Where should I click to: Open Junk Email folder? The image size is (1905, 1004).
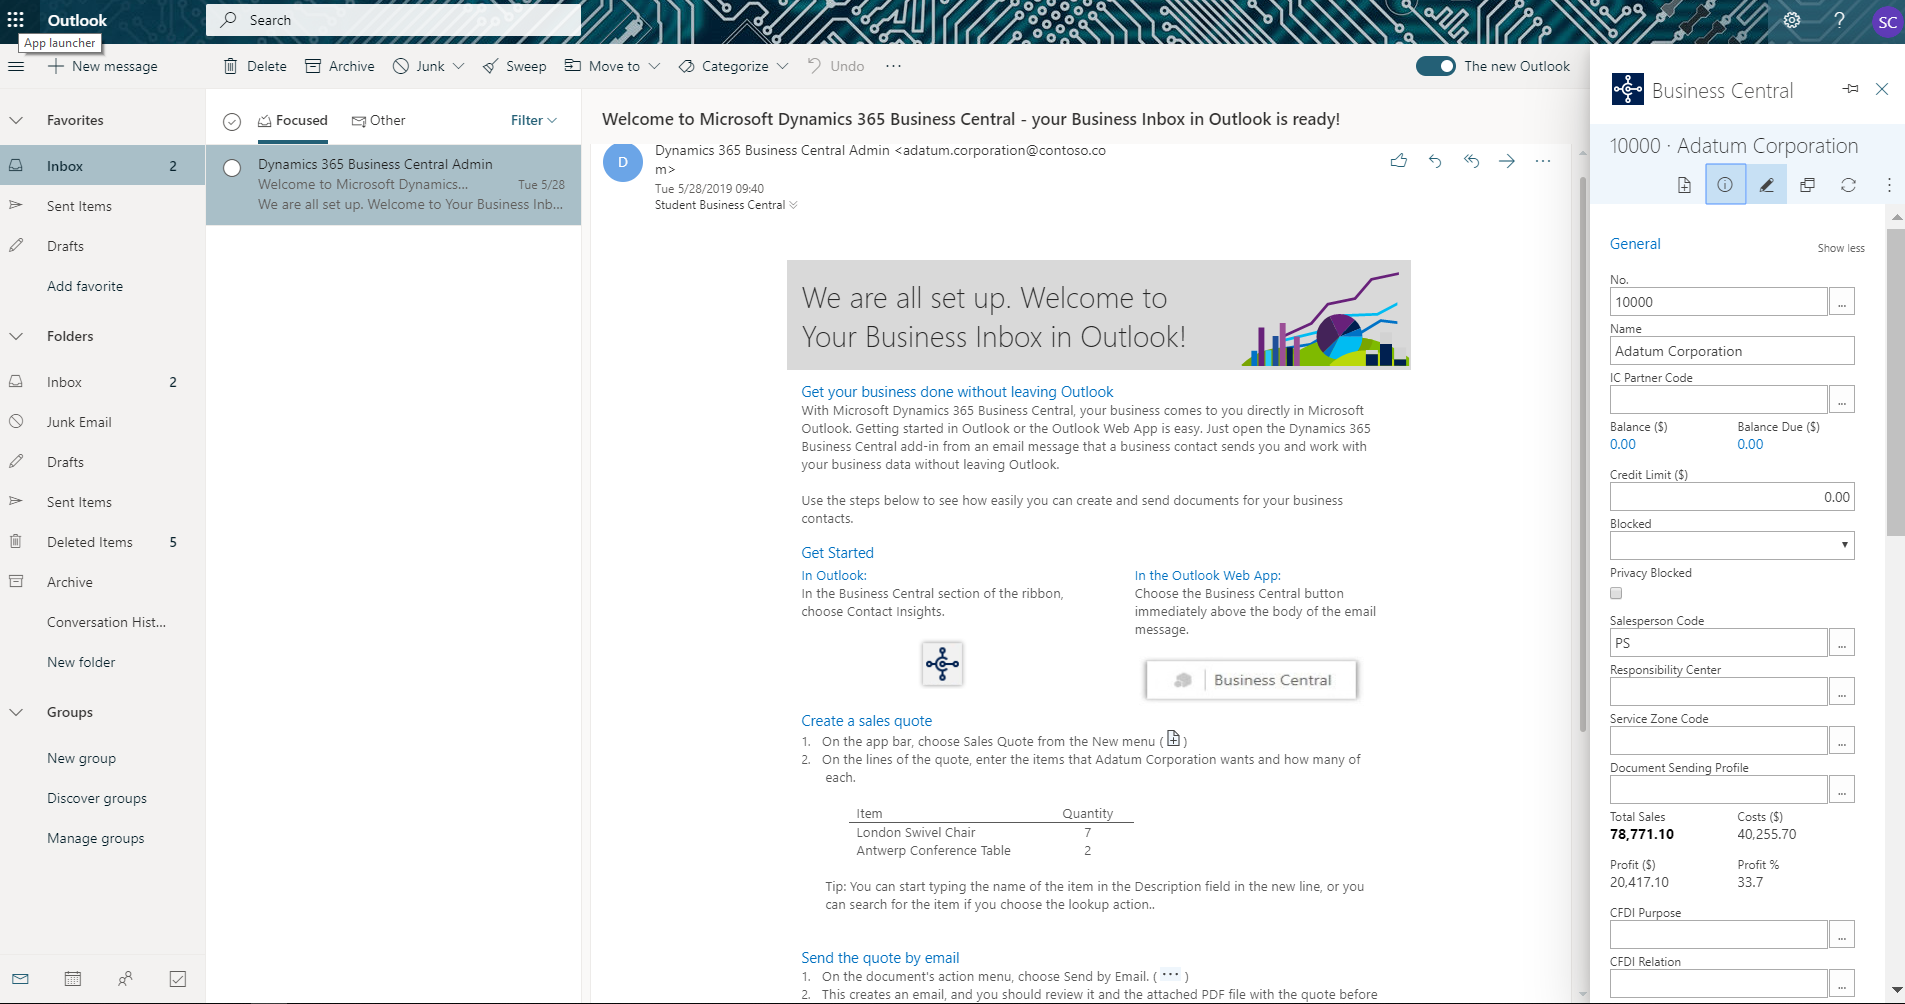103,422
